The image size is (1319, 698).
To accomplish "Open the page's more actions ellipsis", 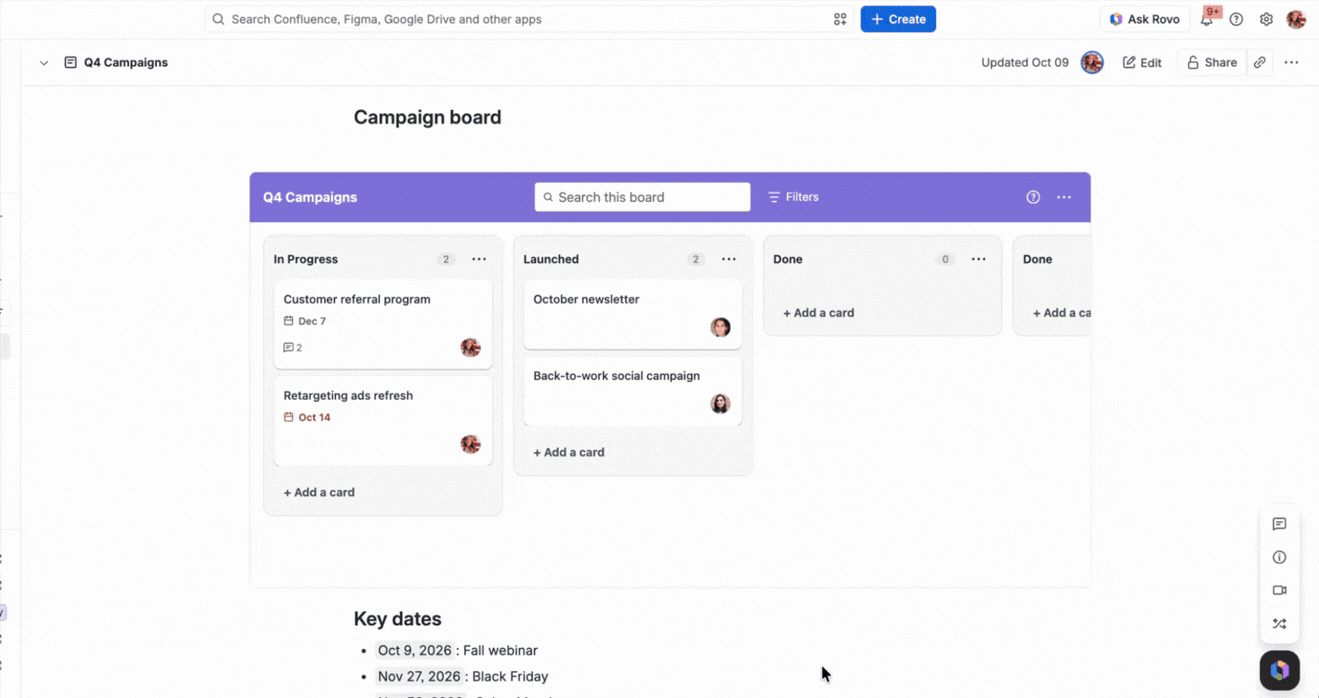I will point(1291,62).
